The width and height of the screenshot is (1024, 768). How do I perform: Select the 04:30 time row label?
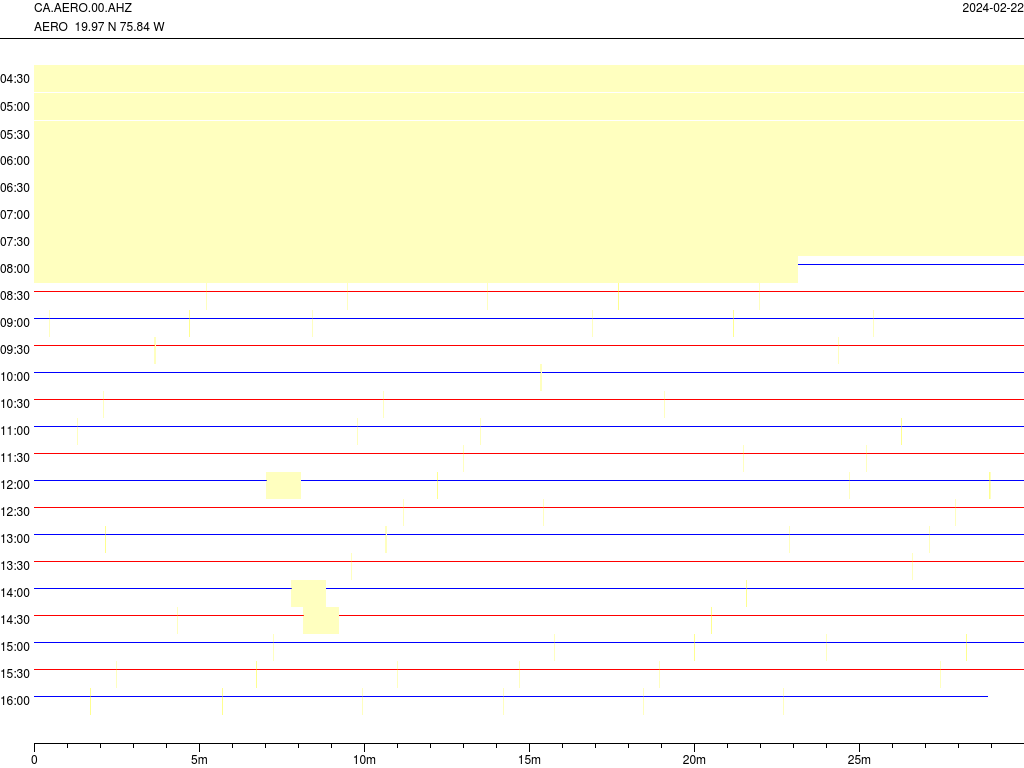pyautogui.click(x=15, y=79)
